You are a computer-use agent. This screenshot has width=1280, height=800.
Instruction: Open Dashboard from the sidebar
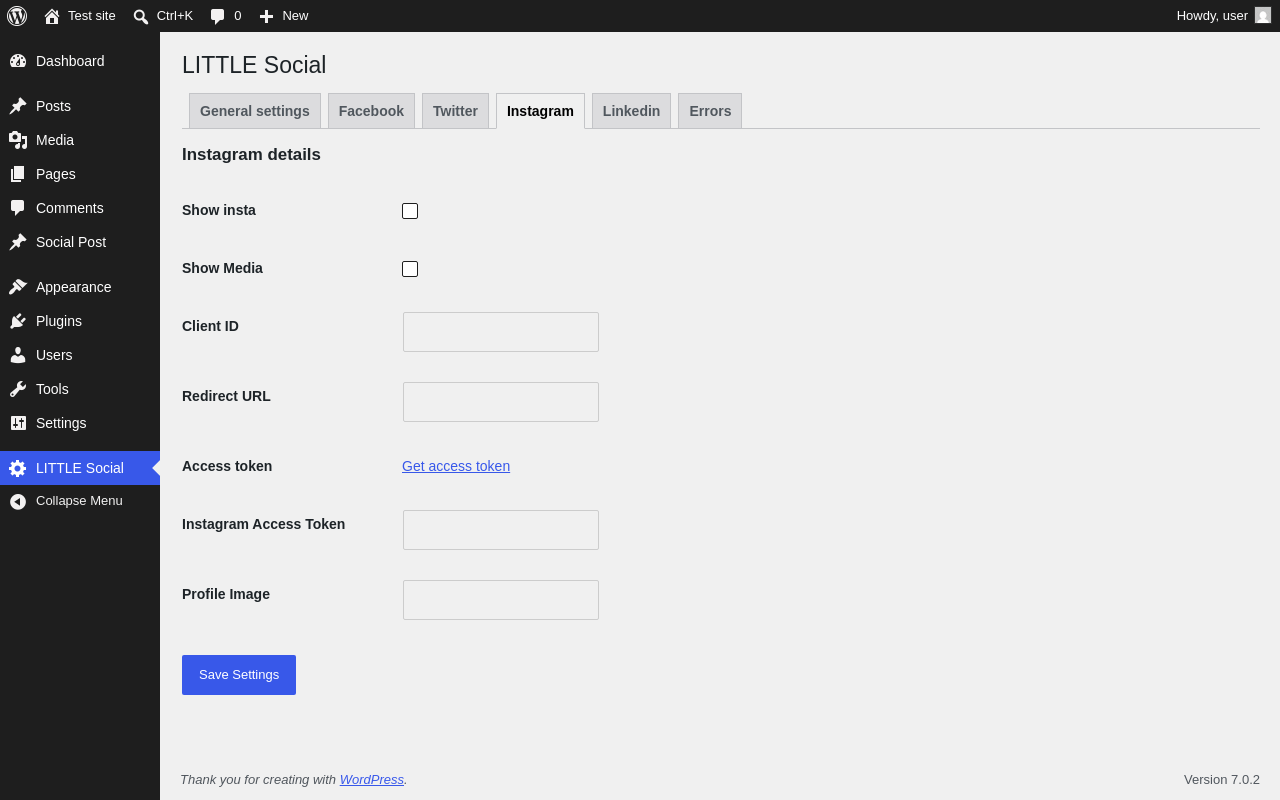tap(80, 61)
